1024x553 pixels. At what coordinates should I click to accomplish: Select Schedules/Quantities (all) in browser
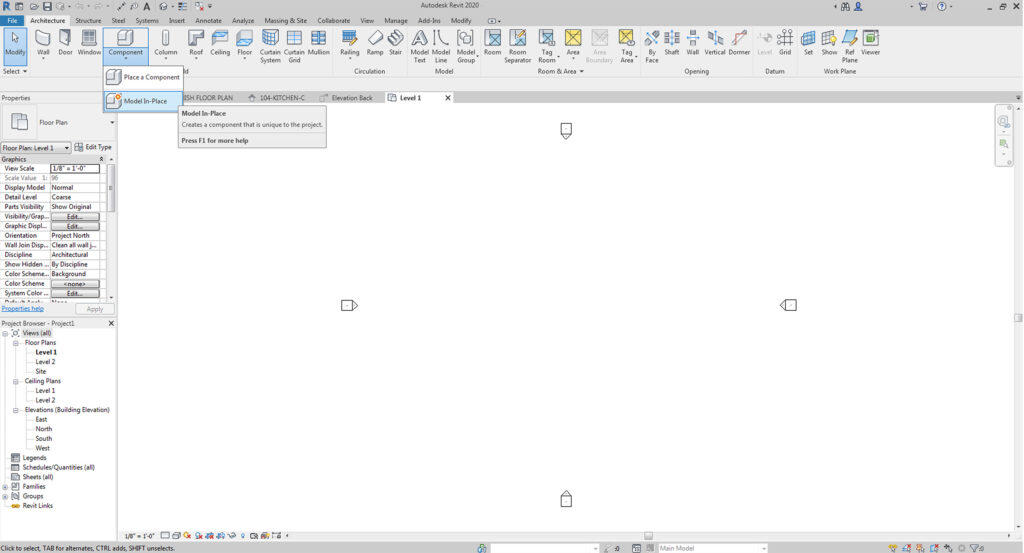(x=58, y=467)
